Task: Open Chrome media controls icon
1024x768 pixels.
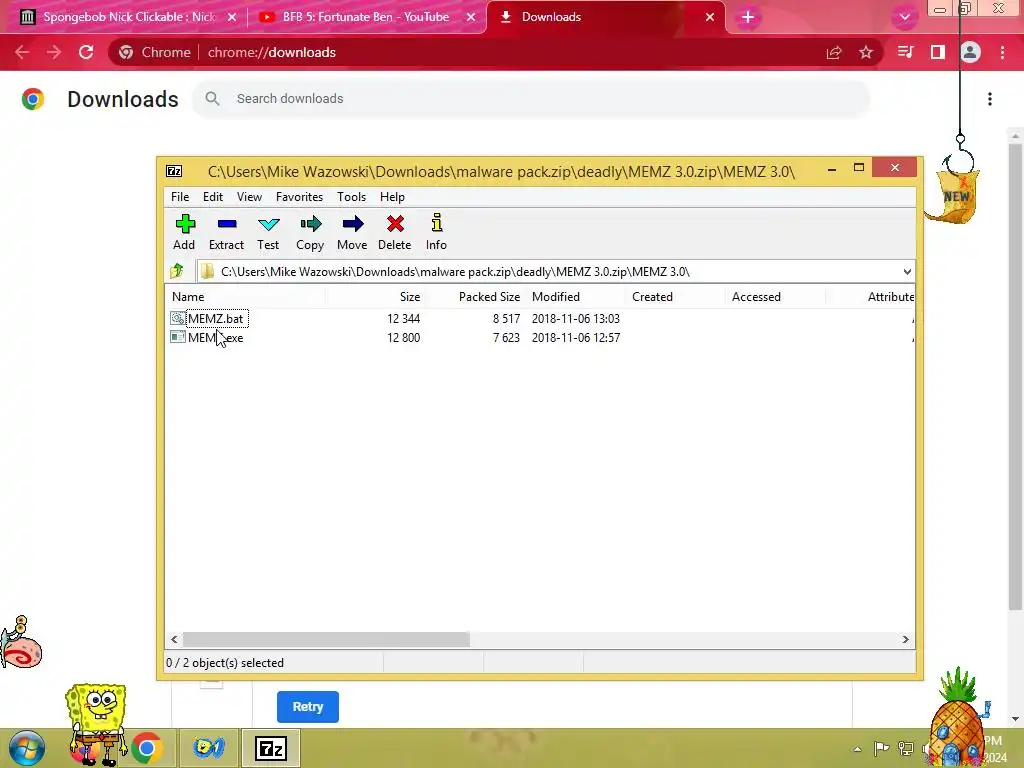Action: [905, 52]
